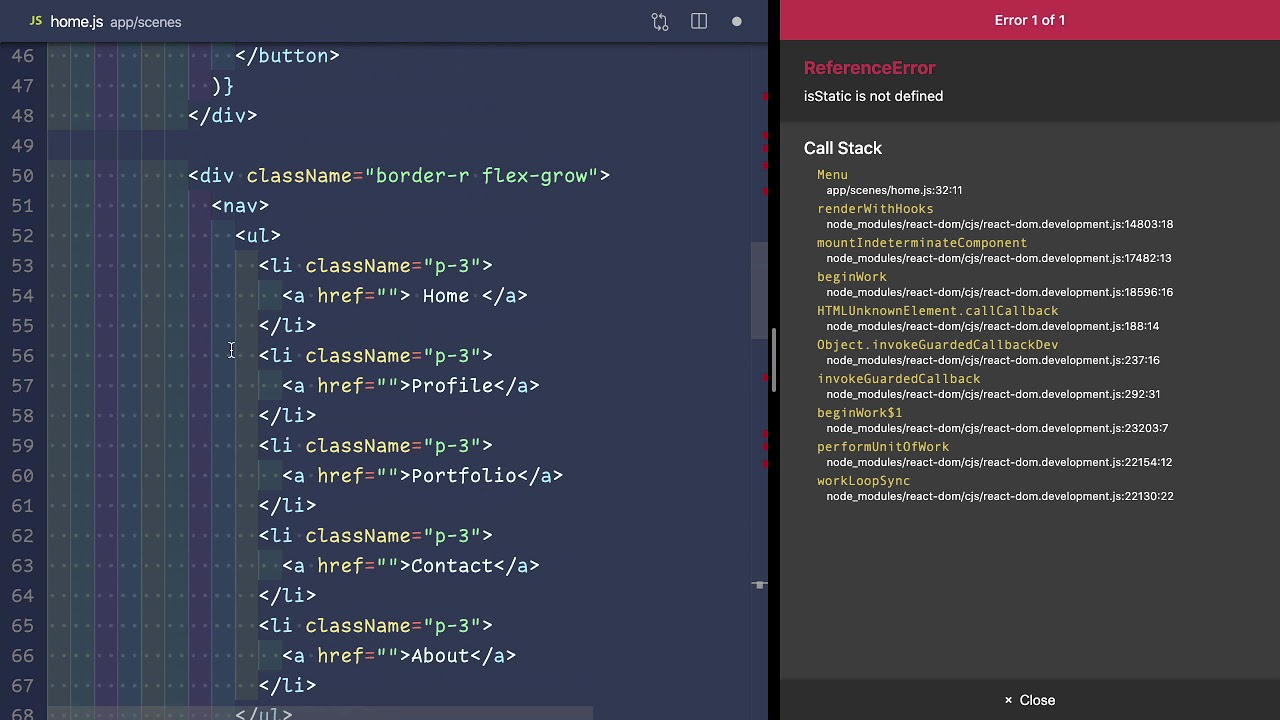Select the JS file icon on home.js tab

[36, 21]
